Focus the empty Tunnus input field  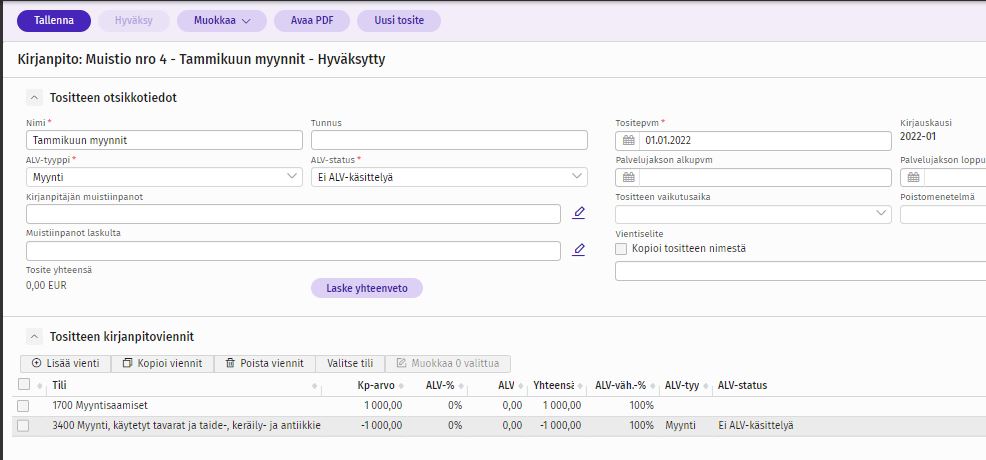pos(449,140)
